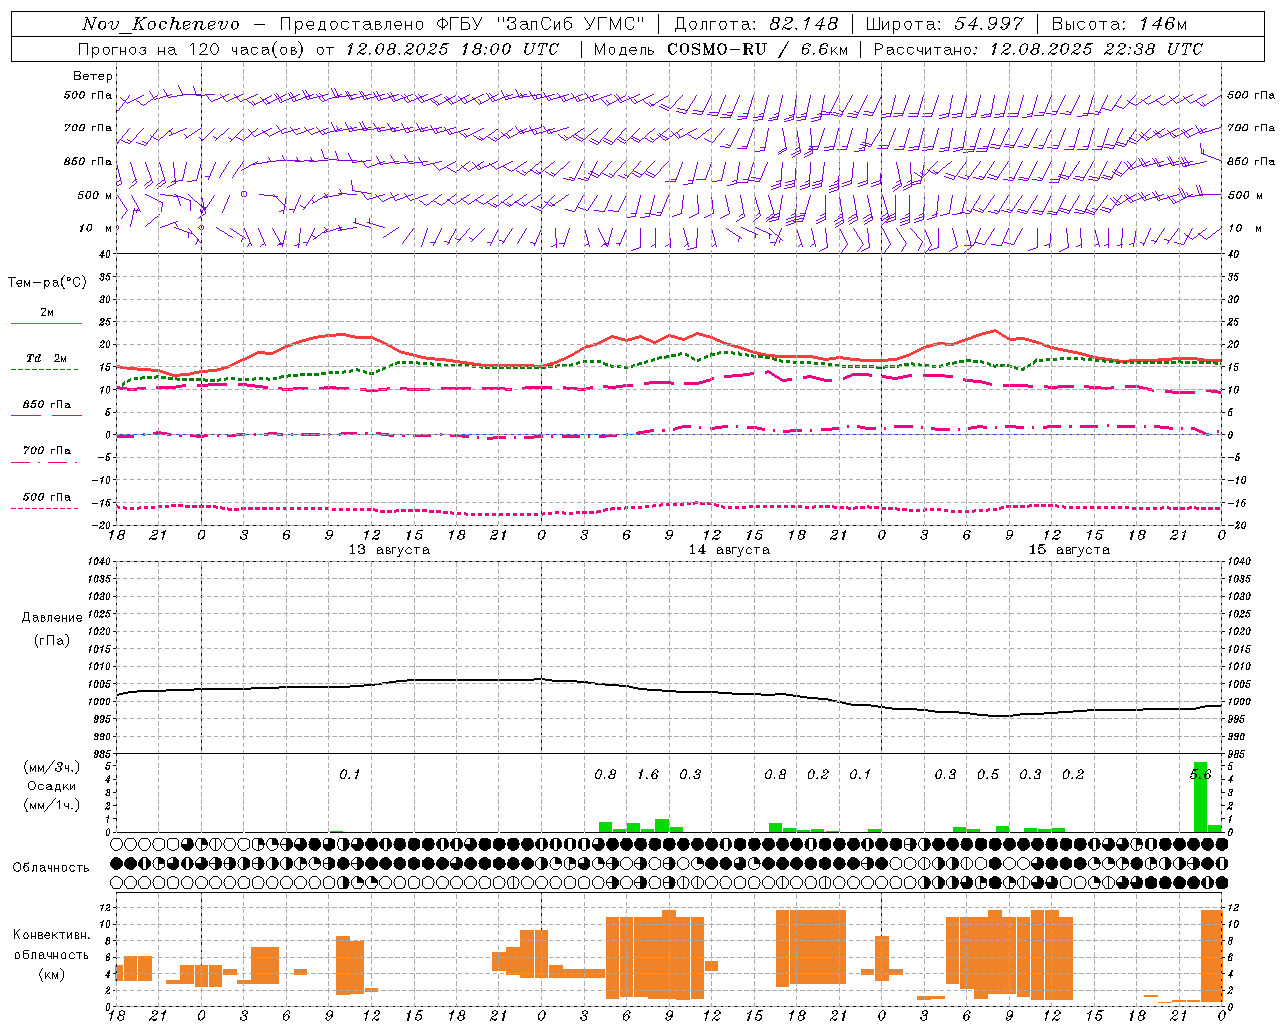Viewport: 1280px width, 1024px height.
Task: Click the station name Nov_Kochenevo
Action: pyautogui.click(x=160, y=24)
